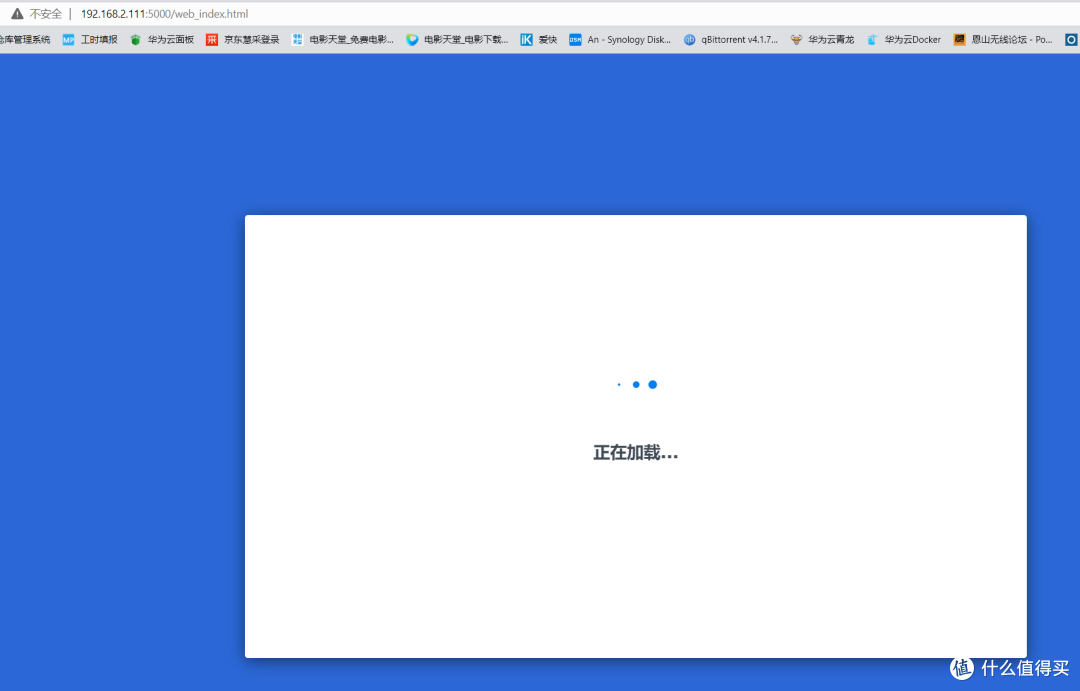Open the 工时填报 bookmark icon

[68, 40]
